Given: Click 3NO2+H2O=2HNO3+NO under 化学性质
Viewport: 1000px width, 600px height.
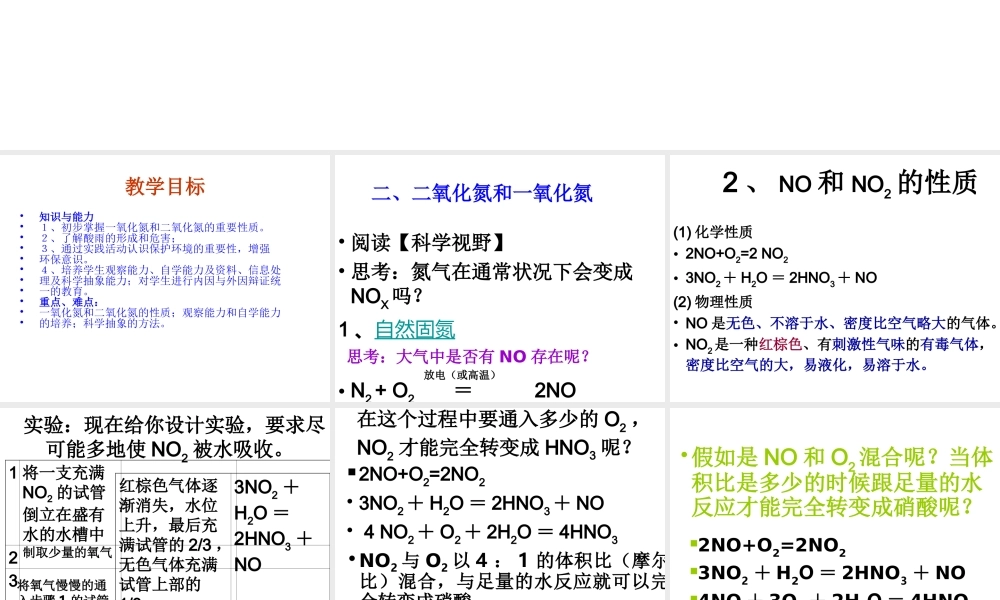Looking at the screenshot, I should [781, 279].
